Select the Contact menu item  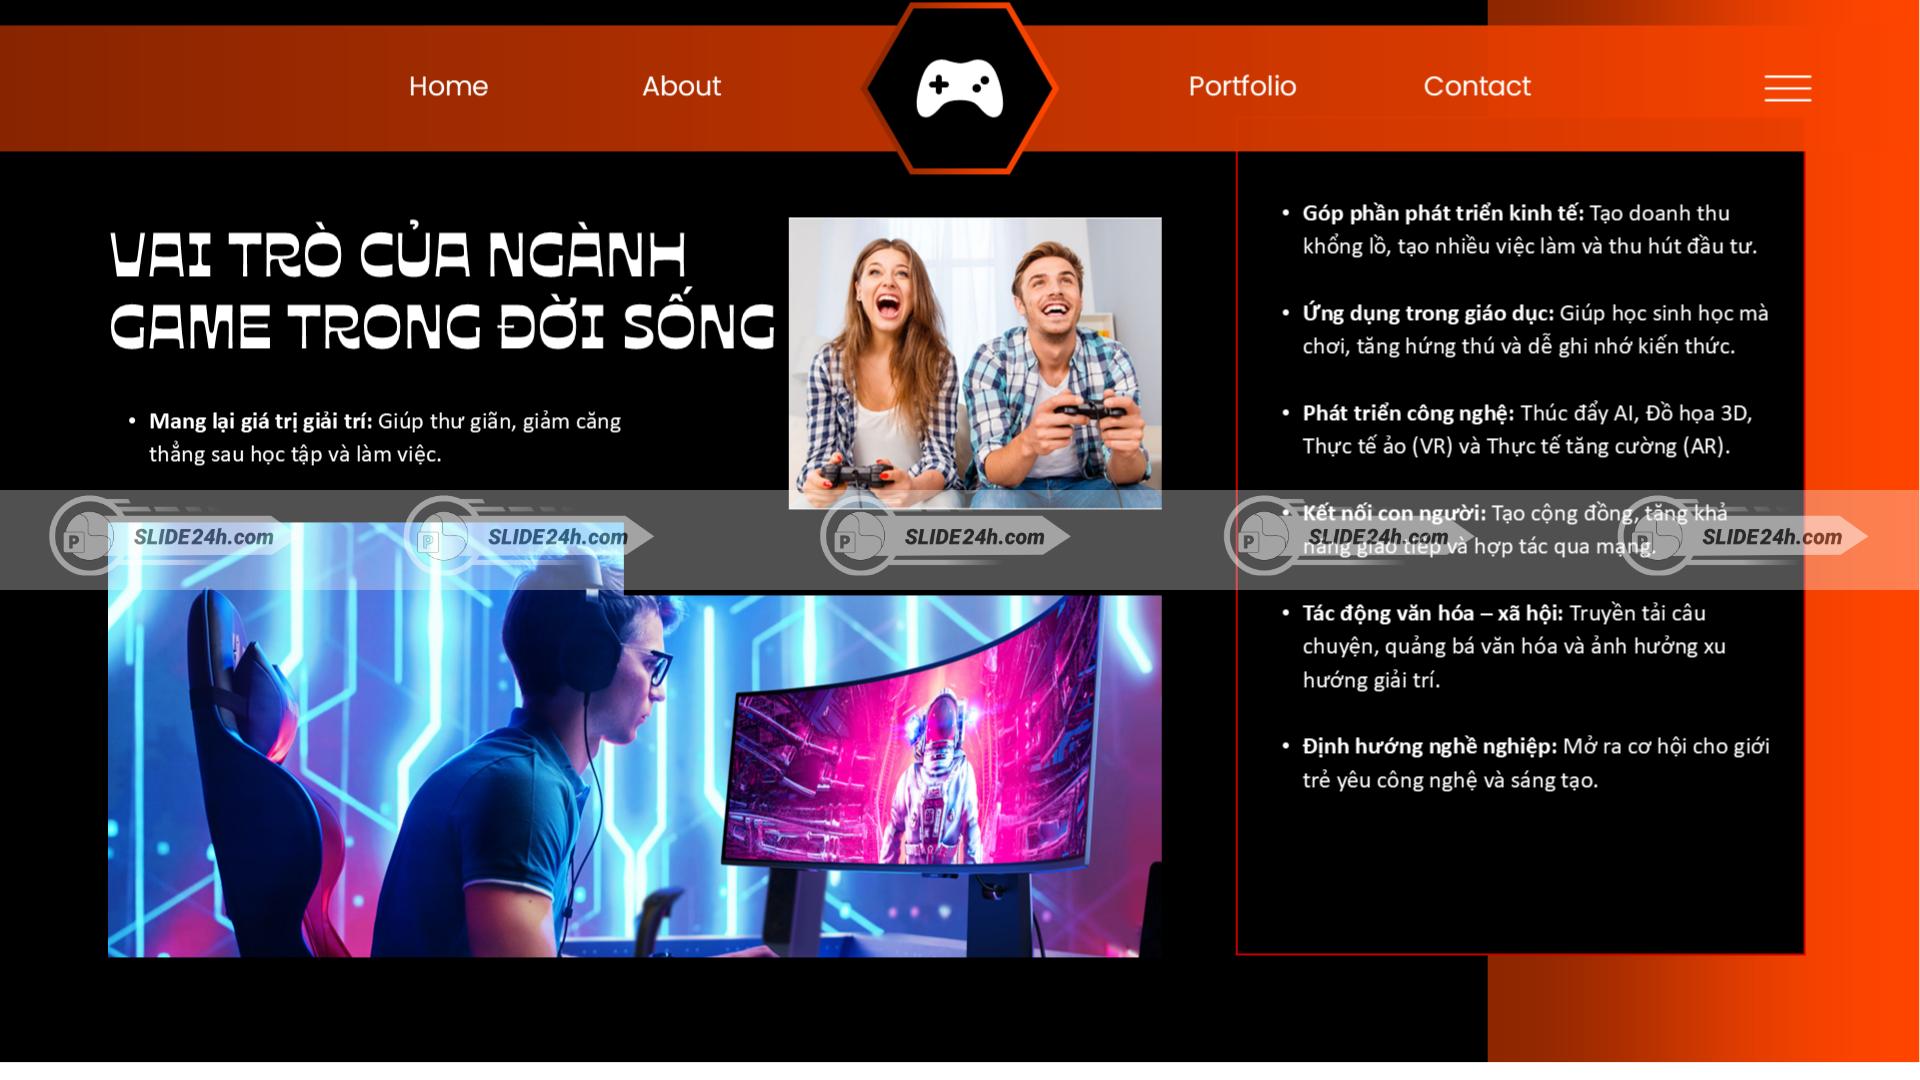click(1477, 86)
